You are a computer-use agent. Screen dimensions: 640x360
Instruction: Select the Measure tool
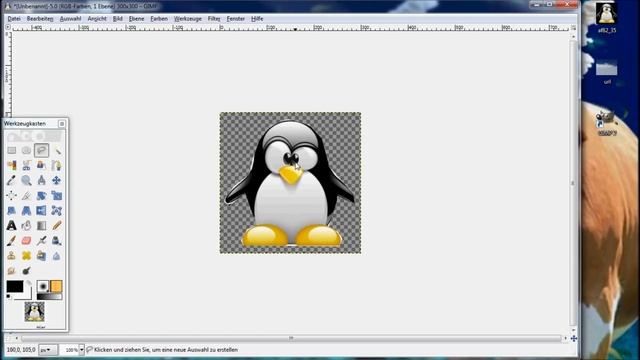pyautogui.click(x=41, y=180)
